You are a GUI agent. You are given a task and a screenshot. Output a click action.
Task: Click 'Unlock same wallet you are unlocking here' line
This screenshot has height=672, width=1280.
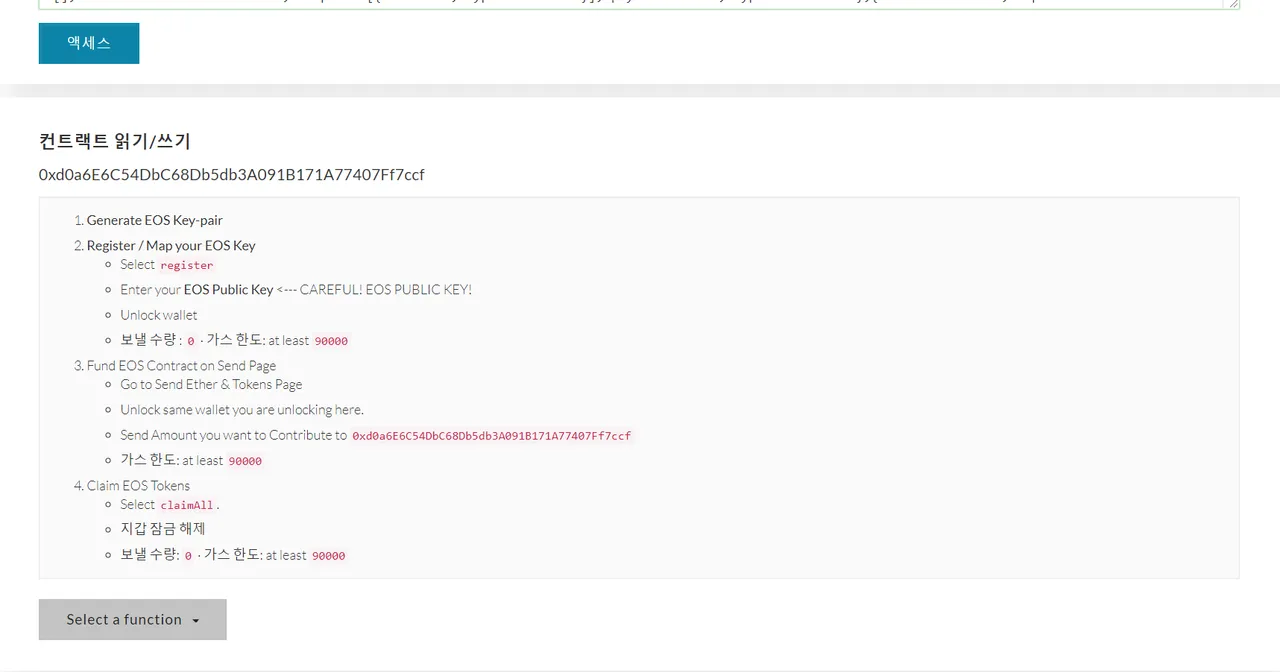[242, 409]
